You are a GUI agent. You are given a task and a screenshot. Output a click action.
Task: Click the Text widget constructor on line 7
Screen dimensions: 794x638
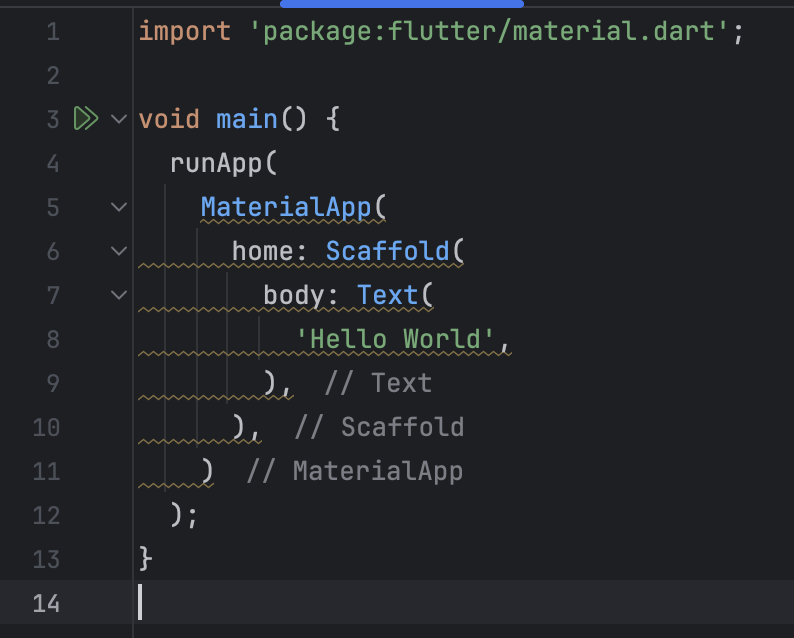click(x=387, y=295)
